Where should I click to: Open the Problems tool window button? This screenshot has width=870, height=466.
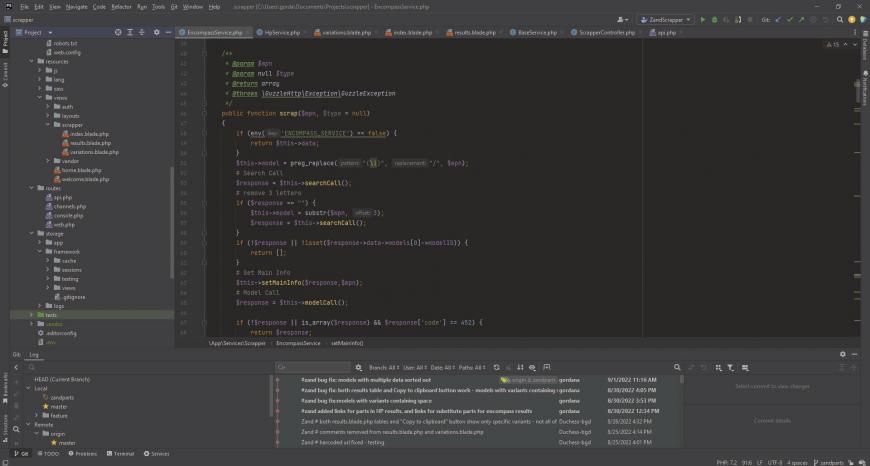tap(82, 453)
